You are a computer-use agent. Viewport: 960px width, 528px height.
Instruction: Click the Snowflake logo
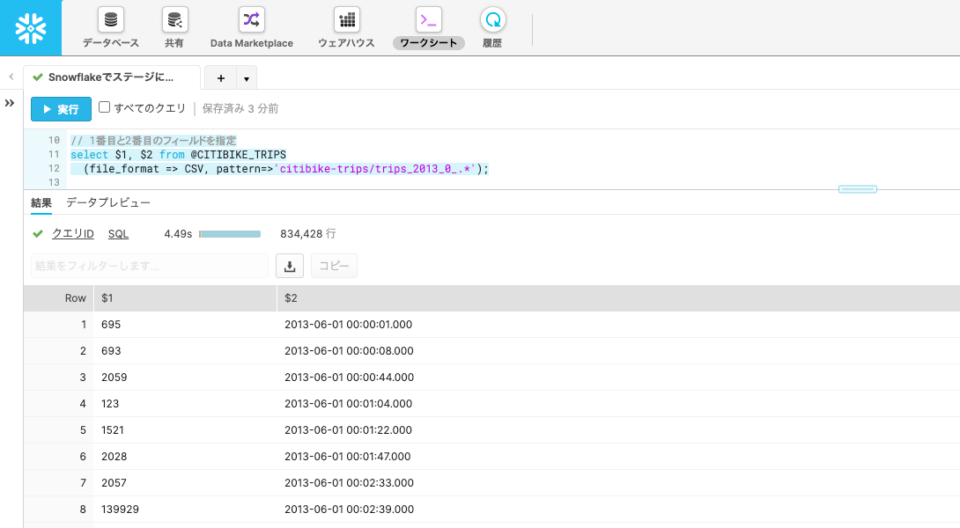[x=31, y=28]
